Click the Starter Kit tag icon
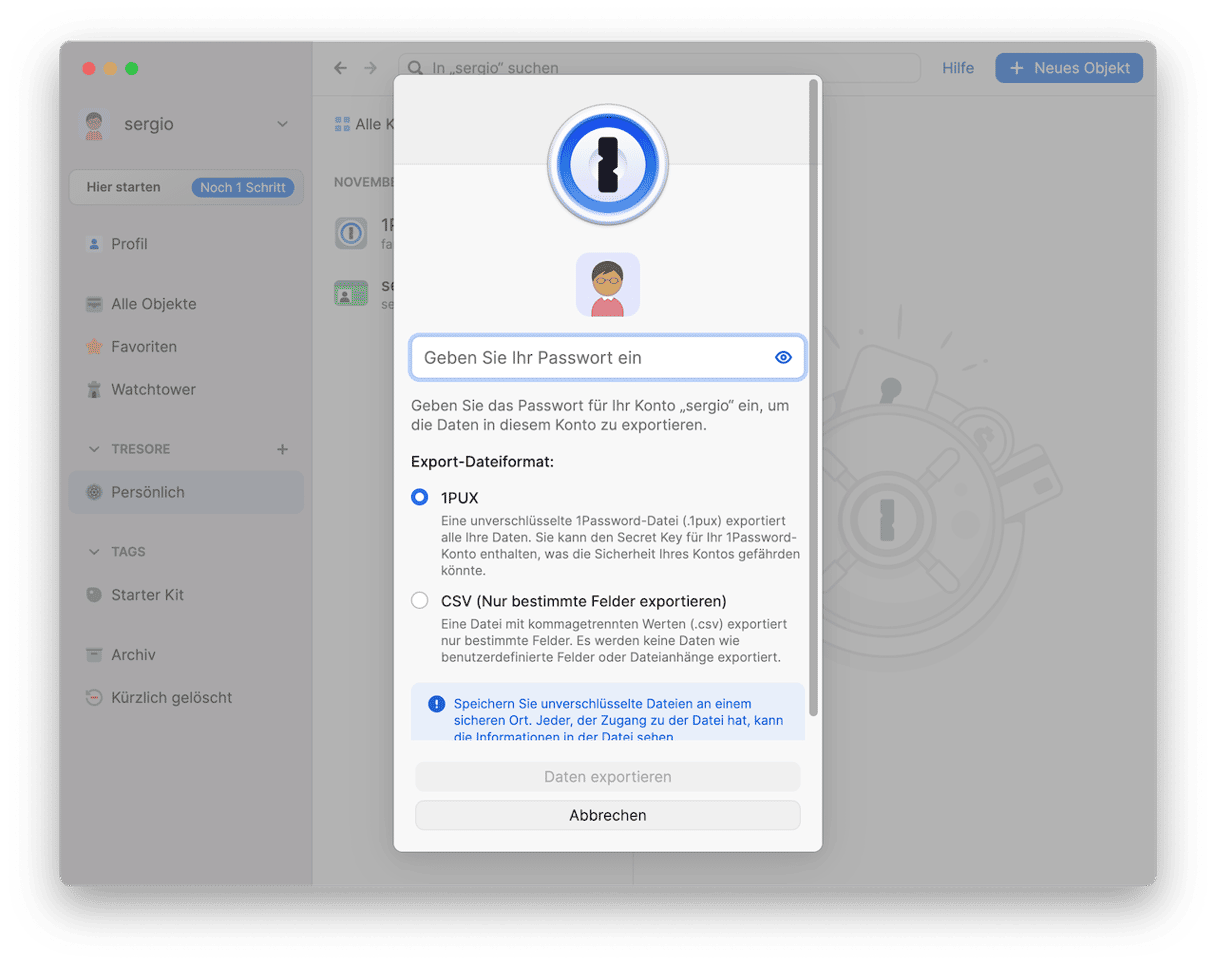This screenshot has height=965, width=1216. click(x=94, y=595)
